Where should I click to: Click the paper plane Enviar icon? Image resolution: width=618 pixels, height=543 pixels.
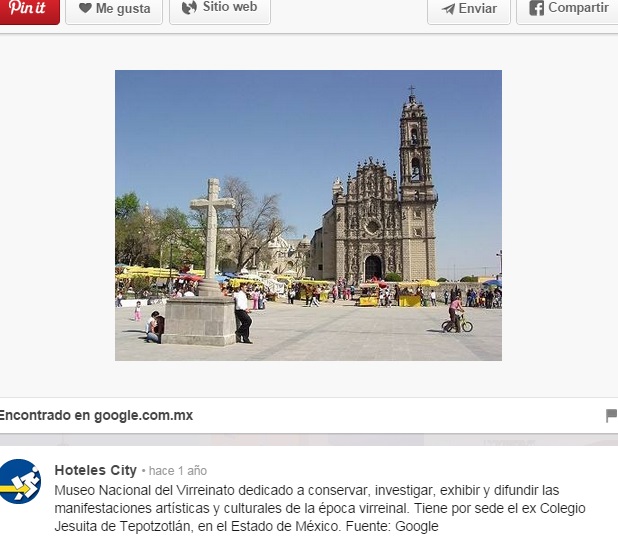pos(448,9)
